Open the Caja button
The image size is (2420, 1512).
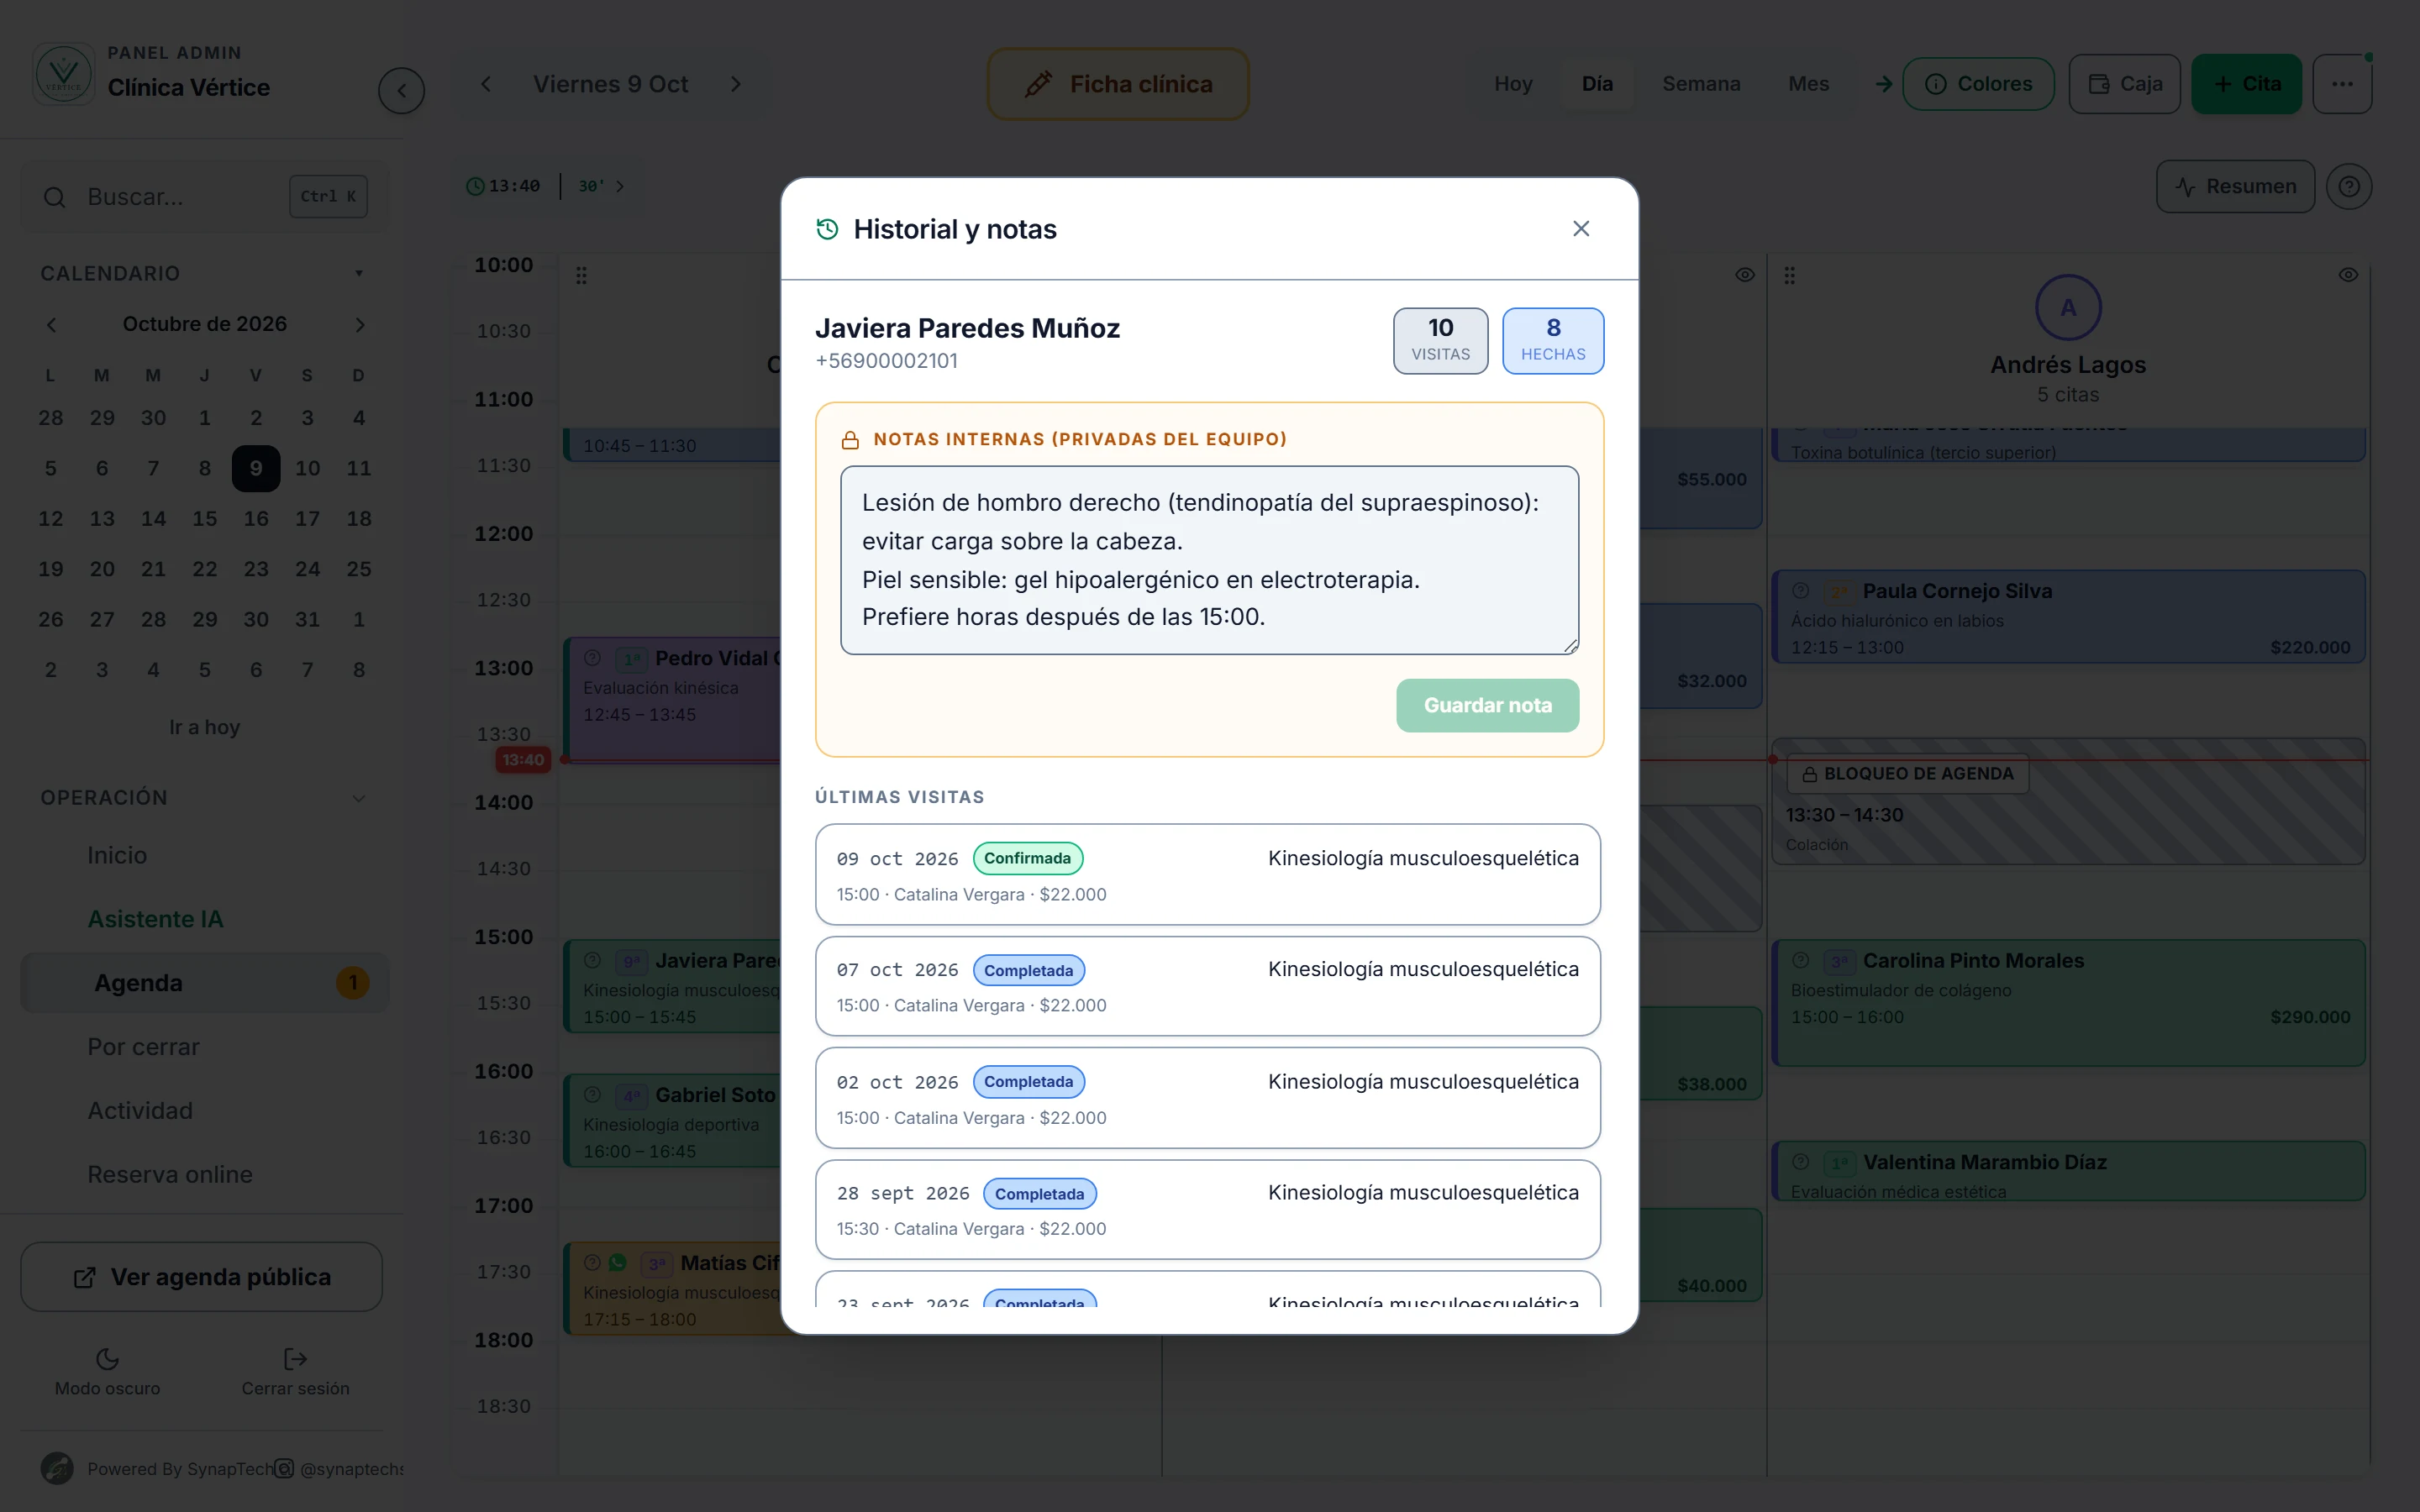[x=2124, y=84]
